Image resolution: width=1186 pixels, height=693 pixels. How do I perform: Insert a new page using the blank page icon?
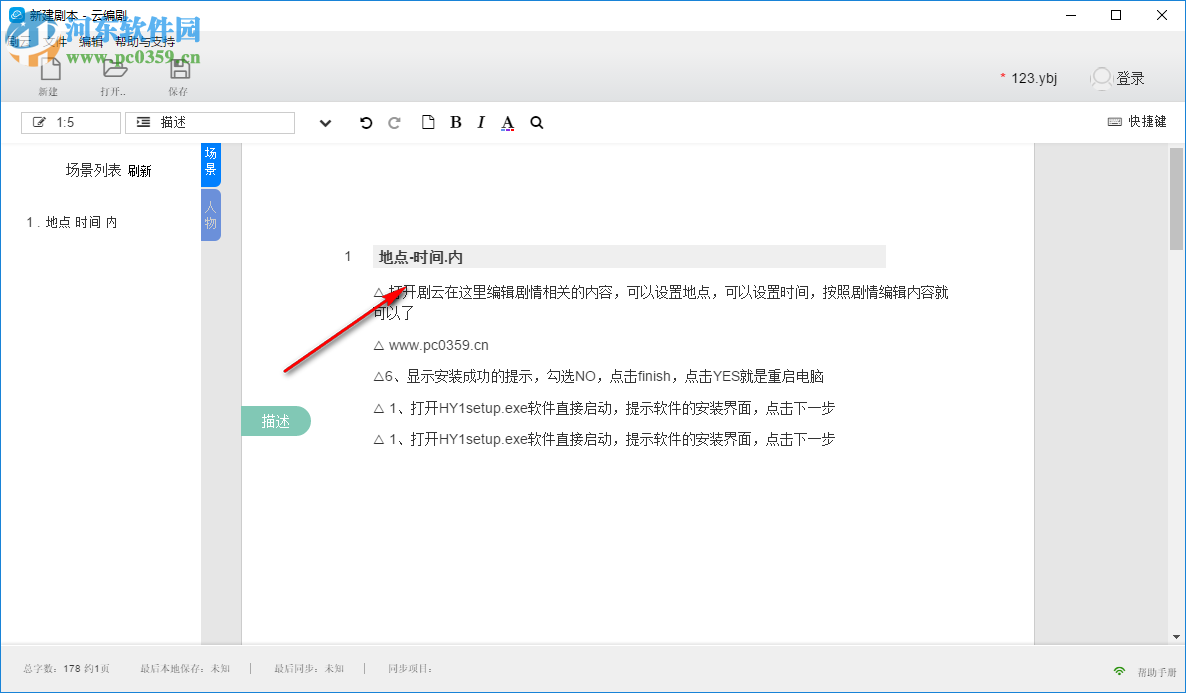[429, 122]
